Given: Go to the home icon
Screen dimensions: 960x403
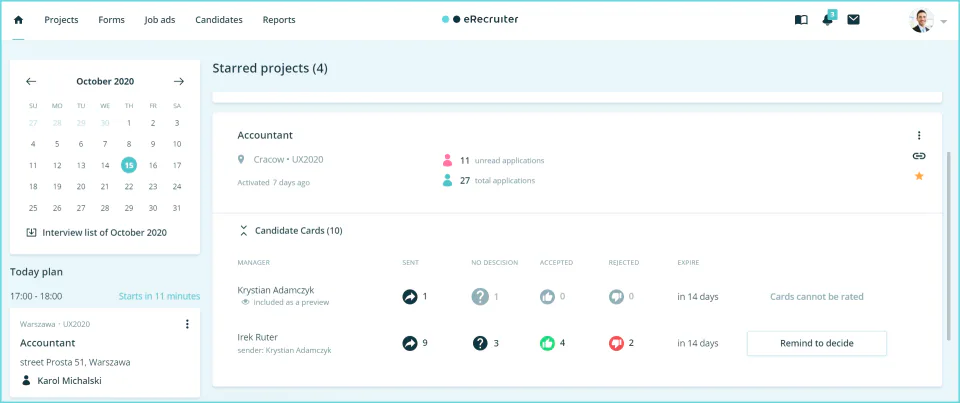Looking at the screenshot, I should [x=18, y=20].
